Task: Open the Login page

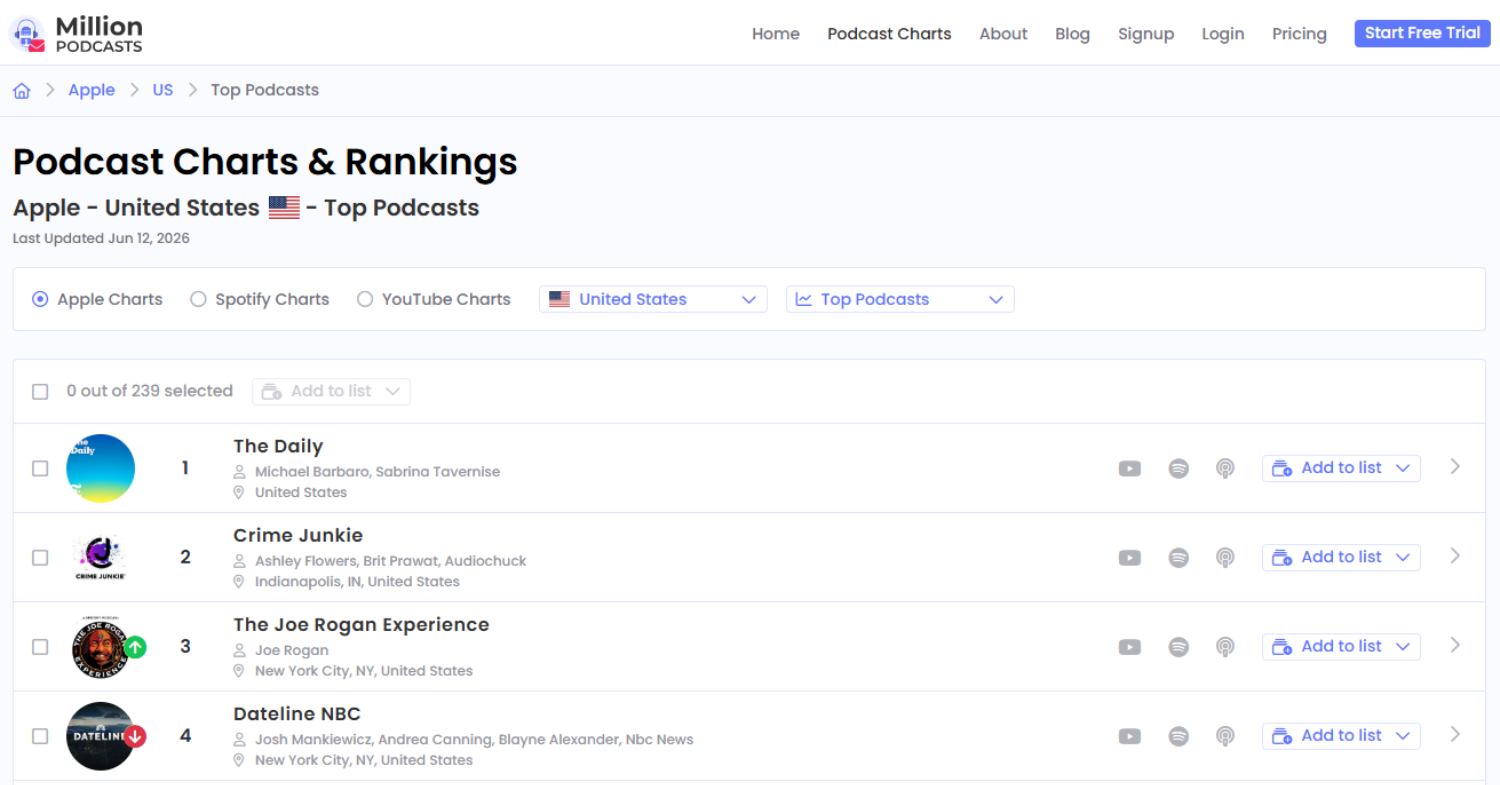Action: (1223, 34)
